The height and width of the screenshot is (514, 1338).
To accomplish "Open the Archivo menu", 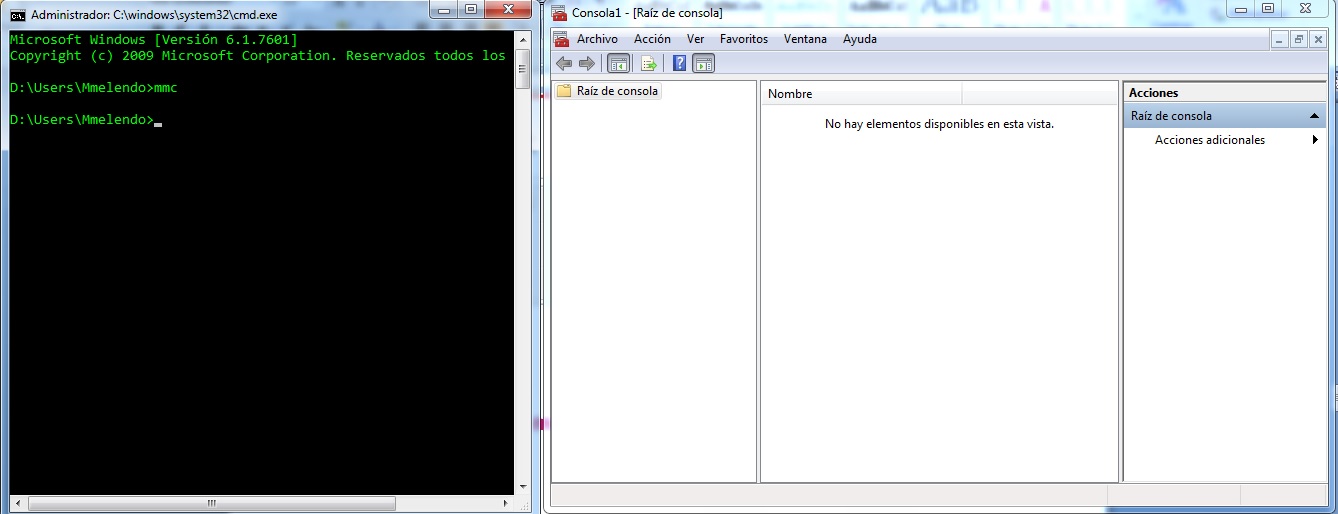I will point(597,39).
